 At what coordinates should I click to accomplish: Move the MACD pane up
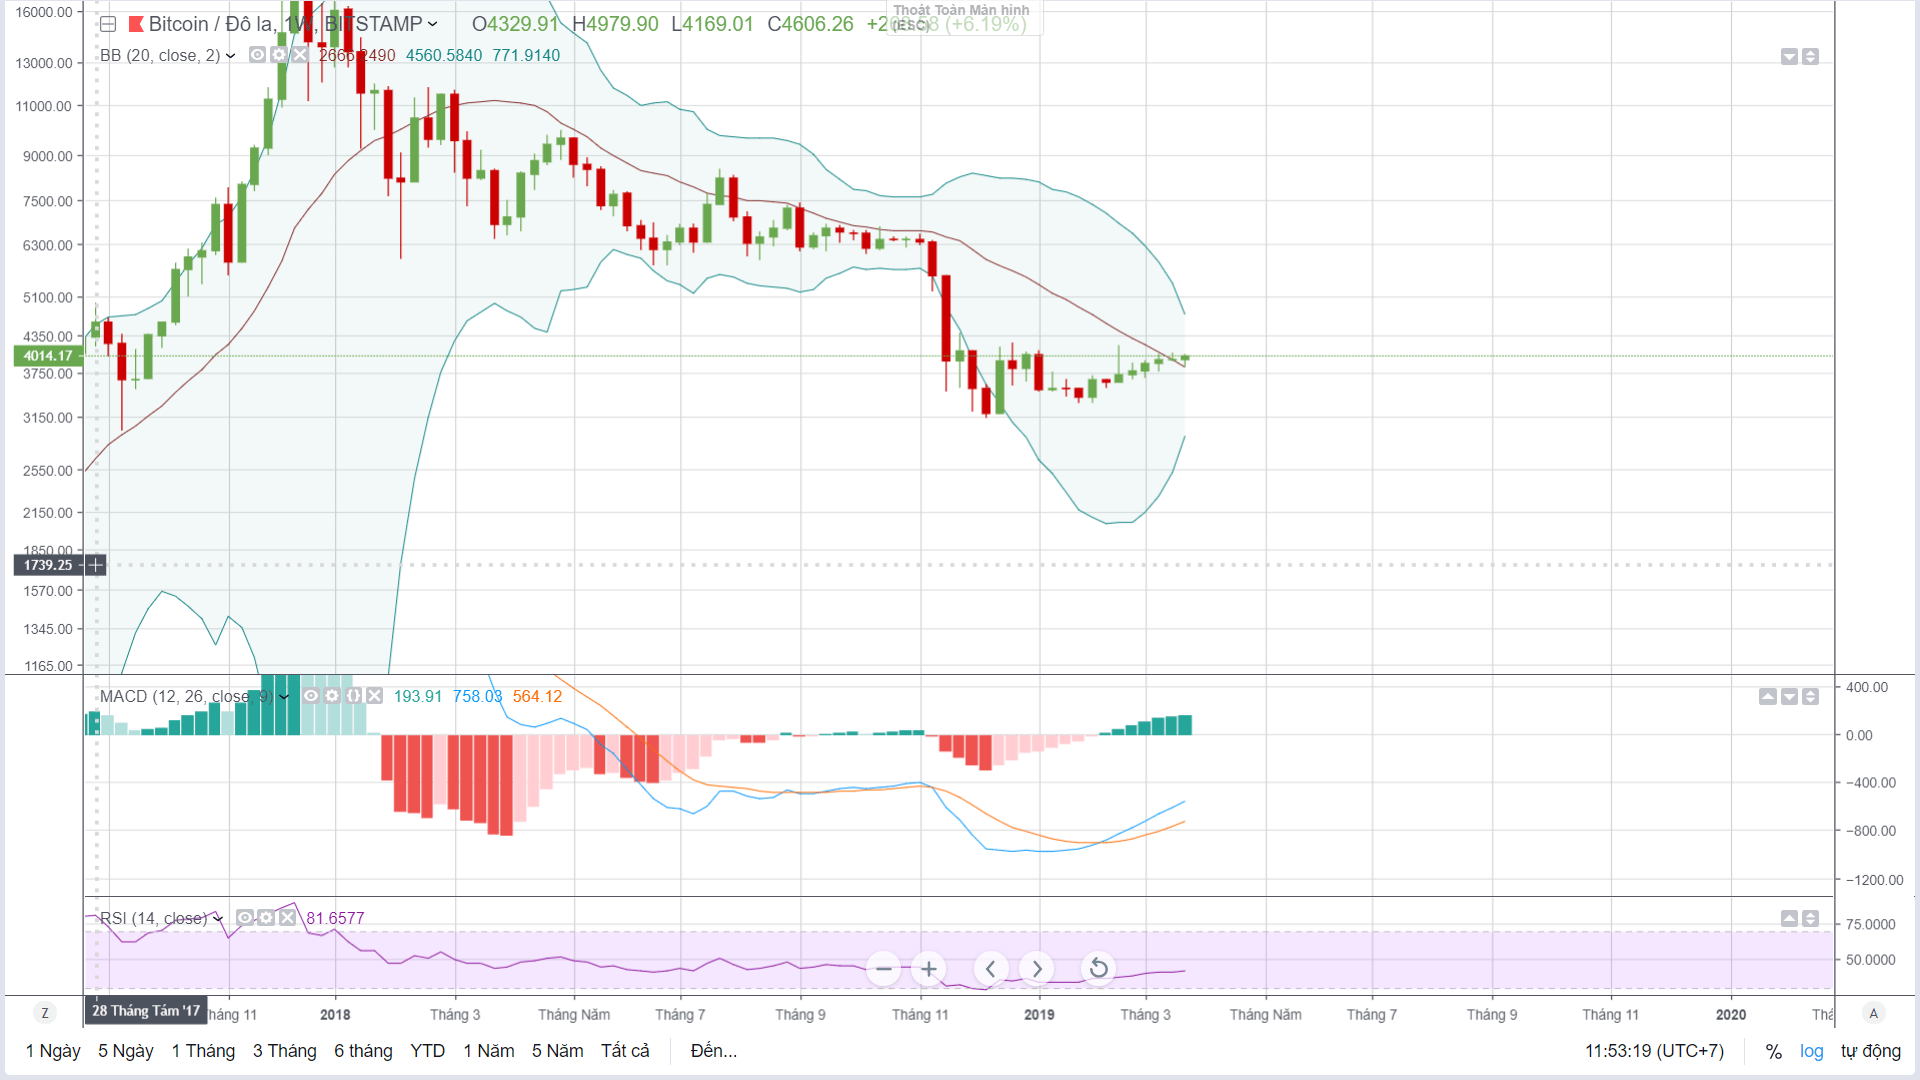1768,697
